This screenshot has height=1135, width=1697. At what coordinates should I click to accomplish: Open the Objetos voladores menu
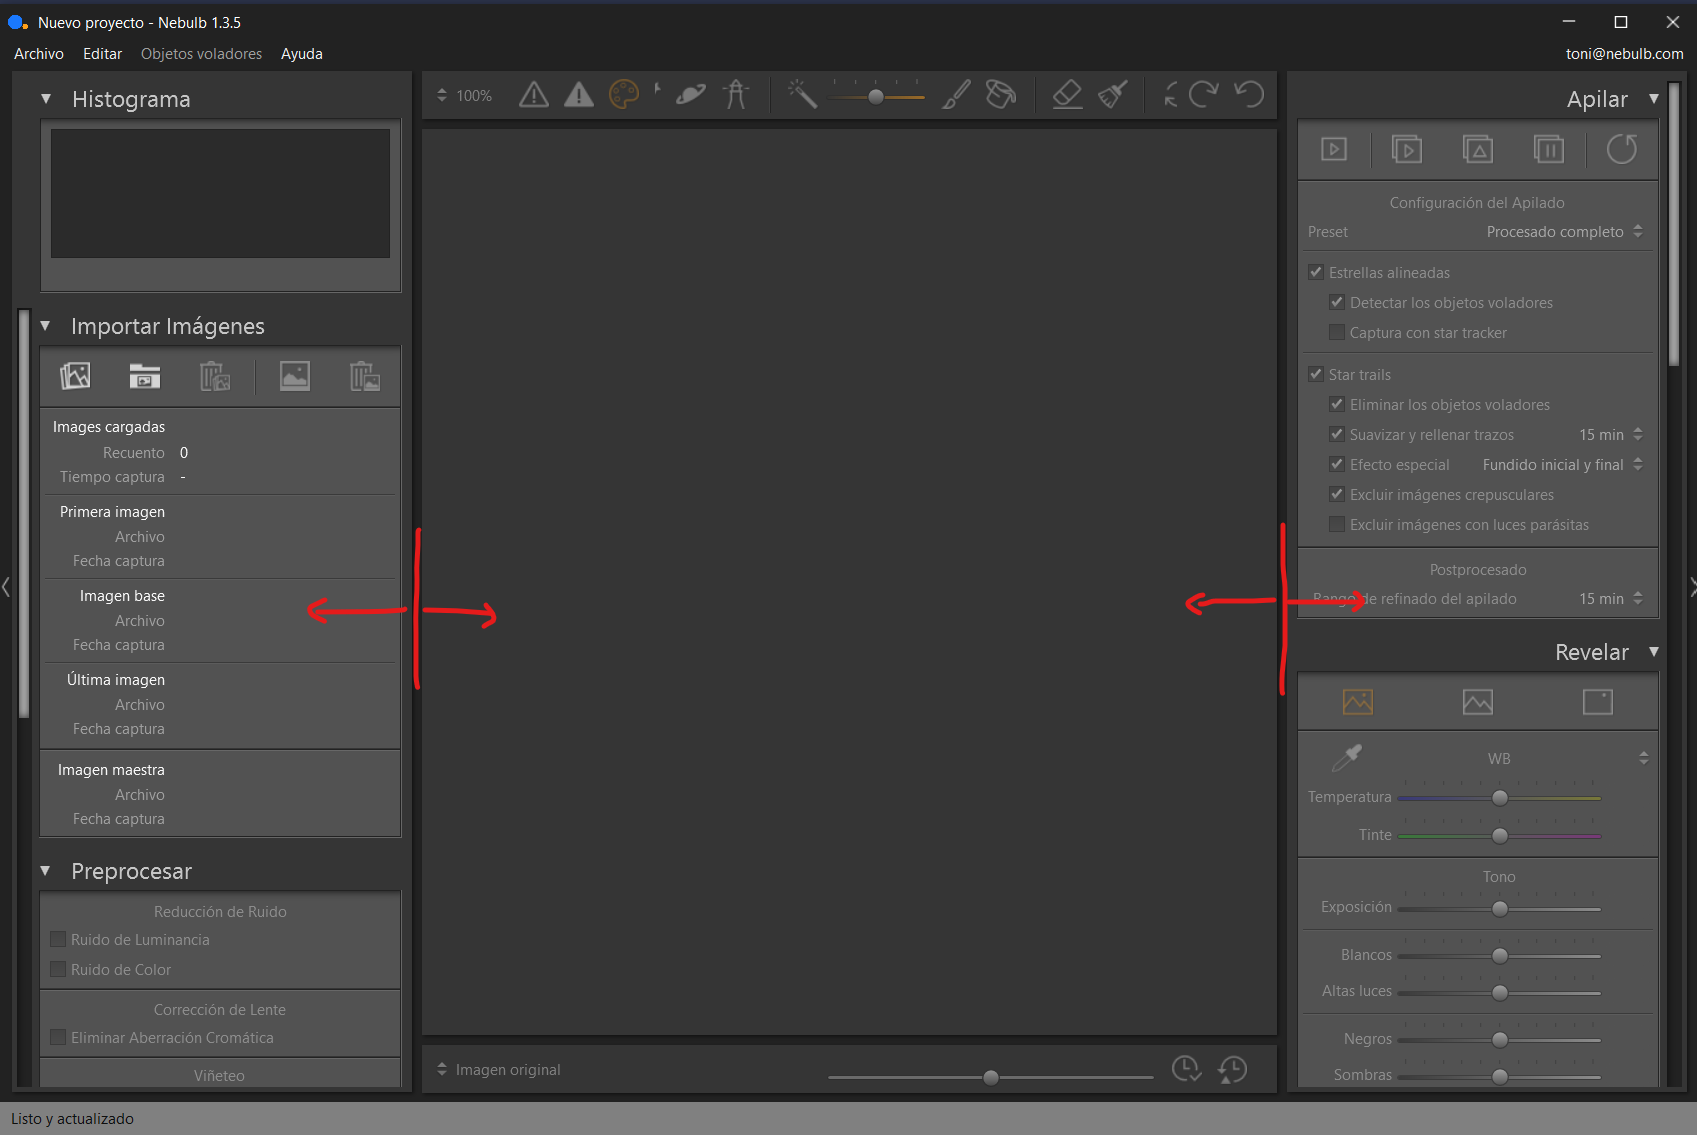[201, 54]
